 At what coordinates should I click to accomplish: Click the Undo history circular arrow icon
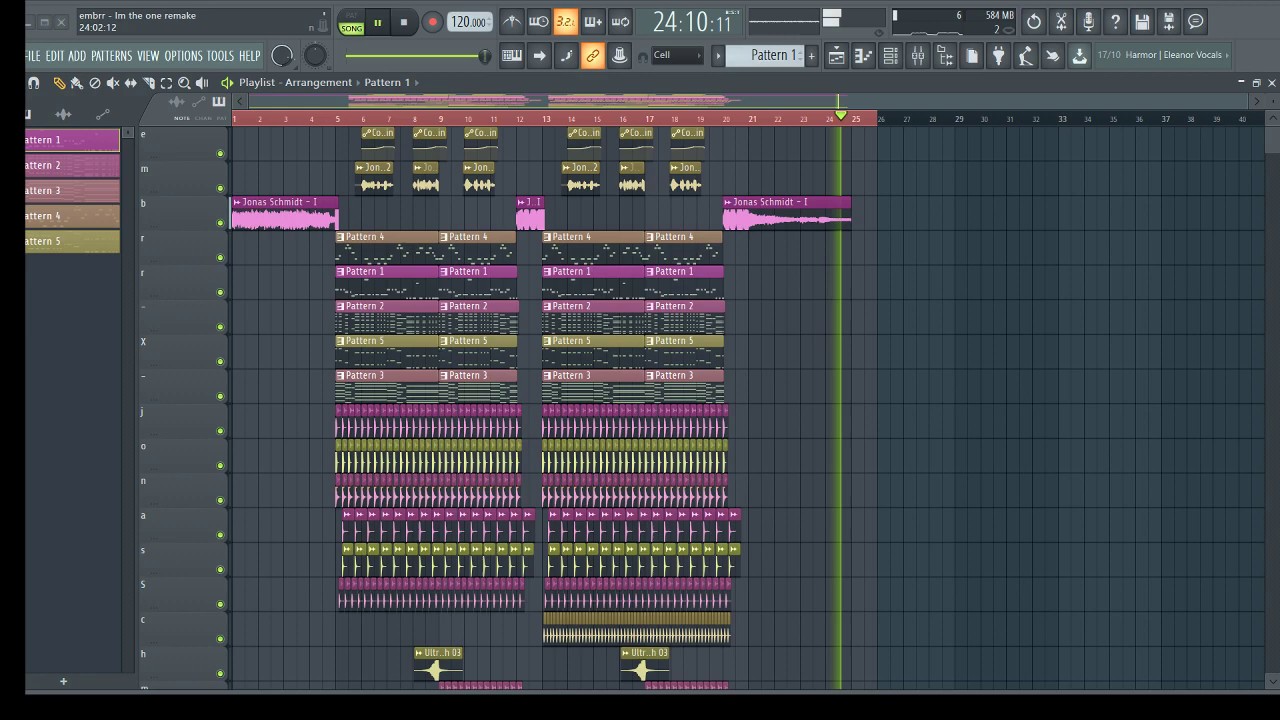point(1034,21)
